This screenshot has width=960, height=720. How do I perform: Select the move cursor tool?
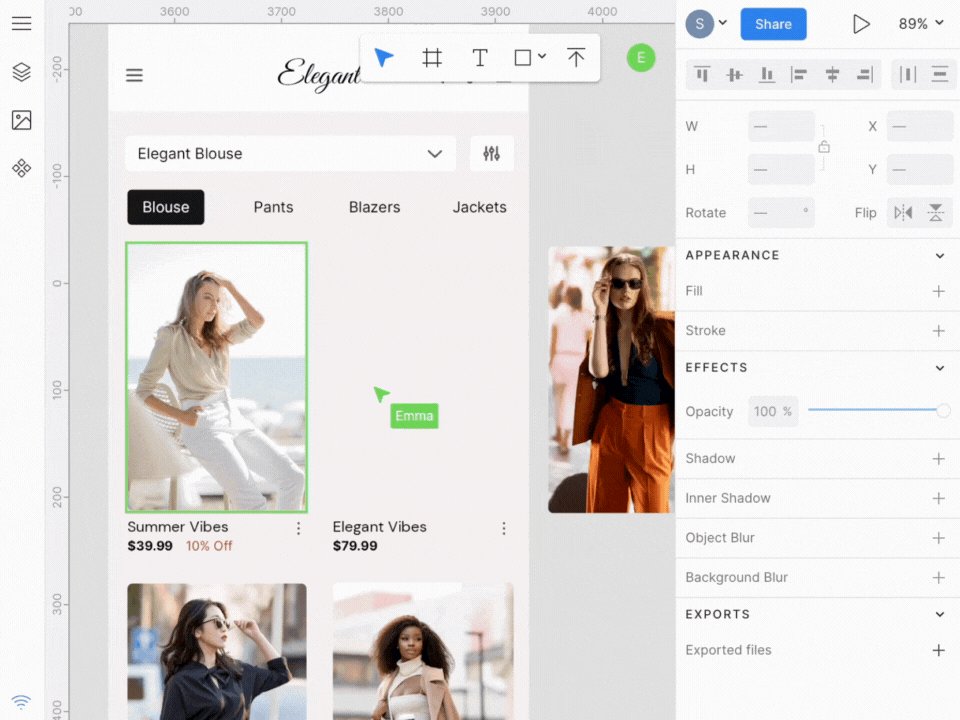[384, 58]
